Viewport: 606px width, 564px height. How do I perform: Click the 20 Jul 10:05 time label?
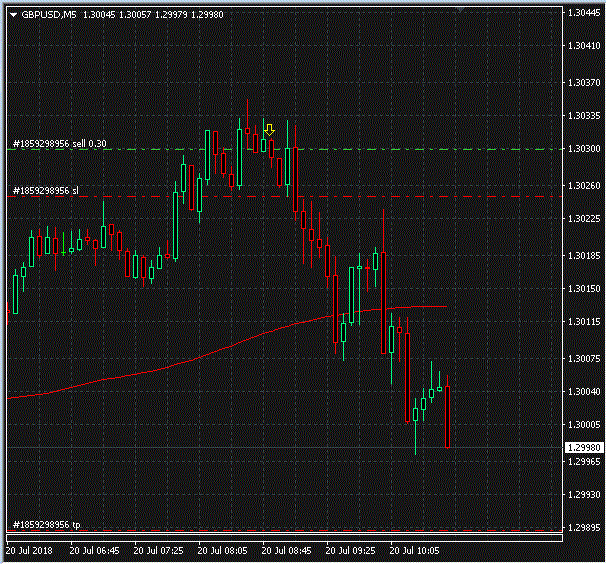pos(415,550)
